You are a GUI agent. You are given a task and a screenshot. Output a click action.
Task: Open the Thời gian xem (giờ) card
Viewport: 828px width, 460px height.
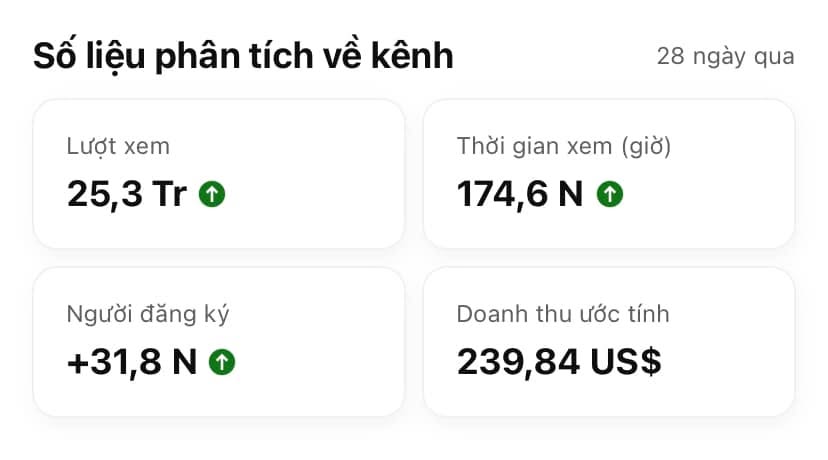click(x=609, y=174)
